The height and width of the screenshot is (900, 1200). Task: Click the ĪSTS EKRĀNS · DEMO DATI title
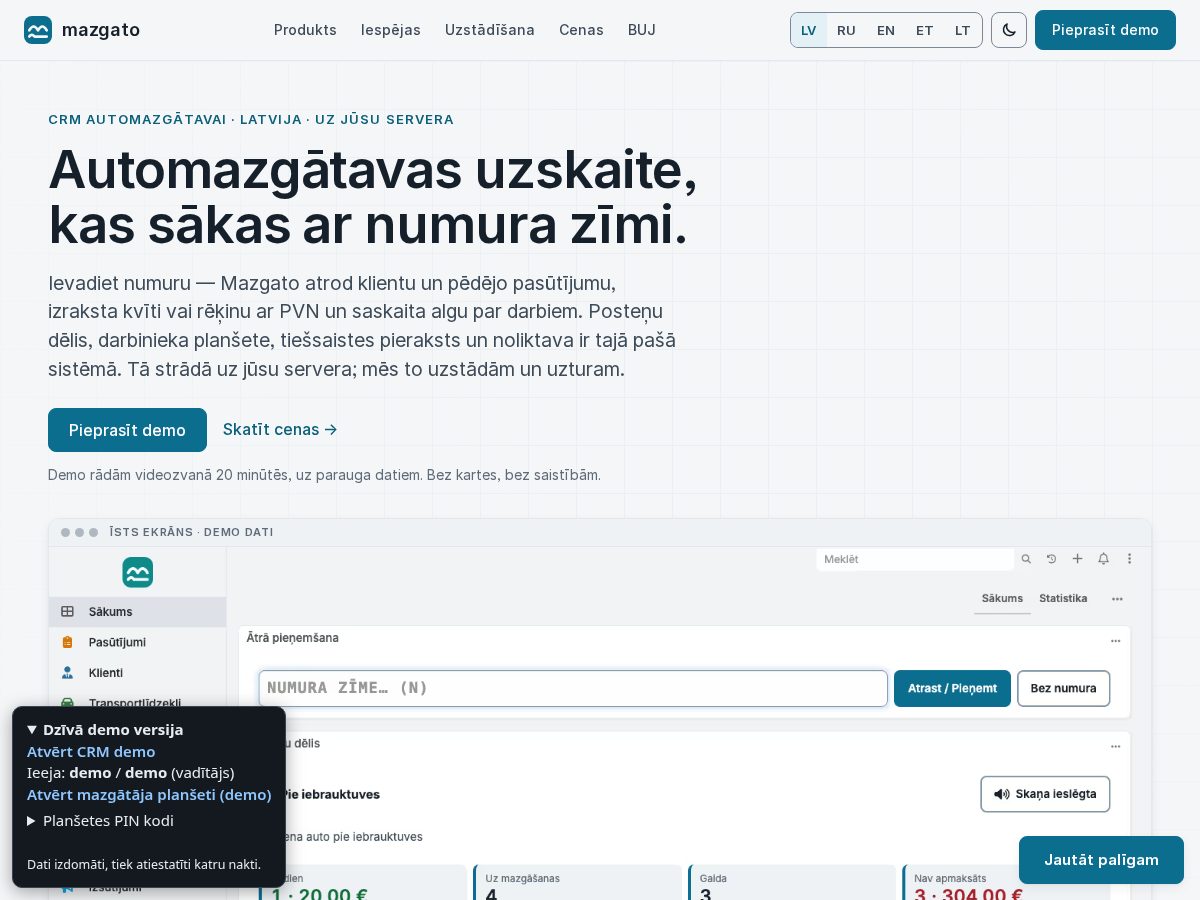[191, 532]
